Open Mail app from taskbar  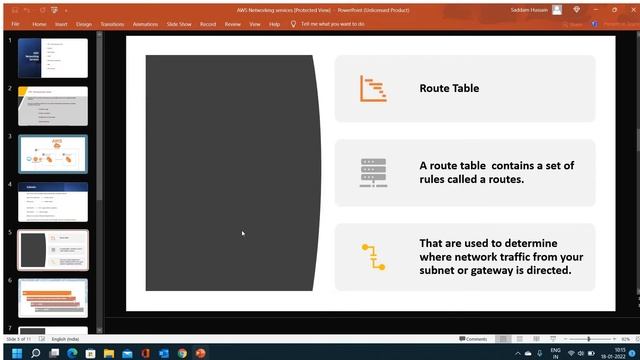[127, 353]
